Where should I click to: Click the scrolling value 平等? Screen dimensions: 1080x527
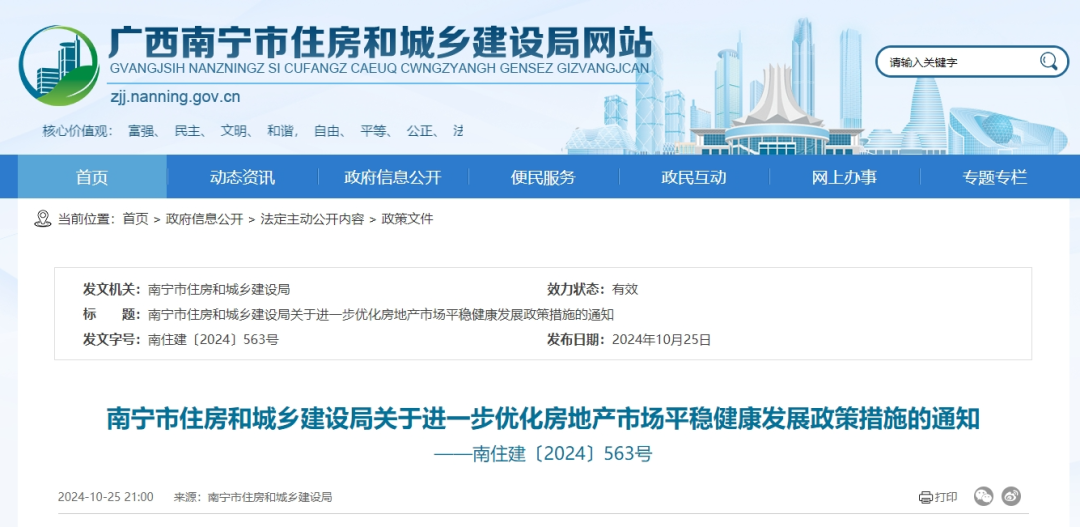[x=373, y=130]
